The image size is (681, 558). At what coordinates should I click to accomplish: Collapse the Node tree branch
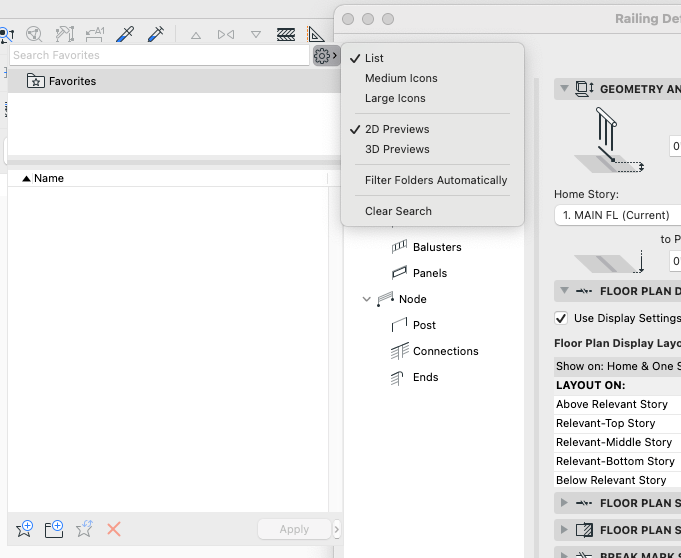click(x=367, y=299)
